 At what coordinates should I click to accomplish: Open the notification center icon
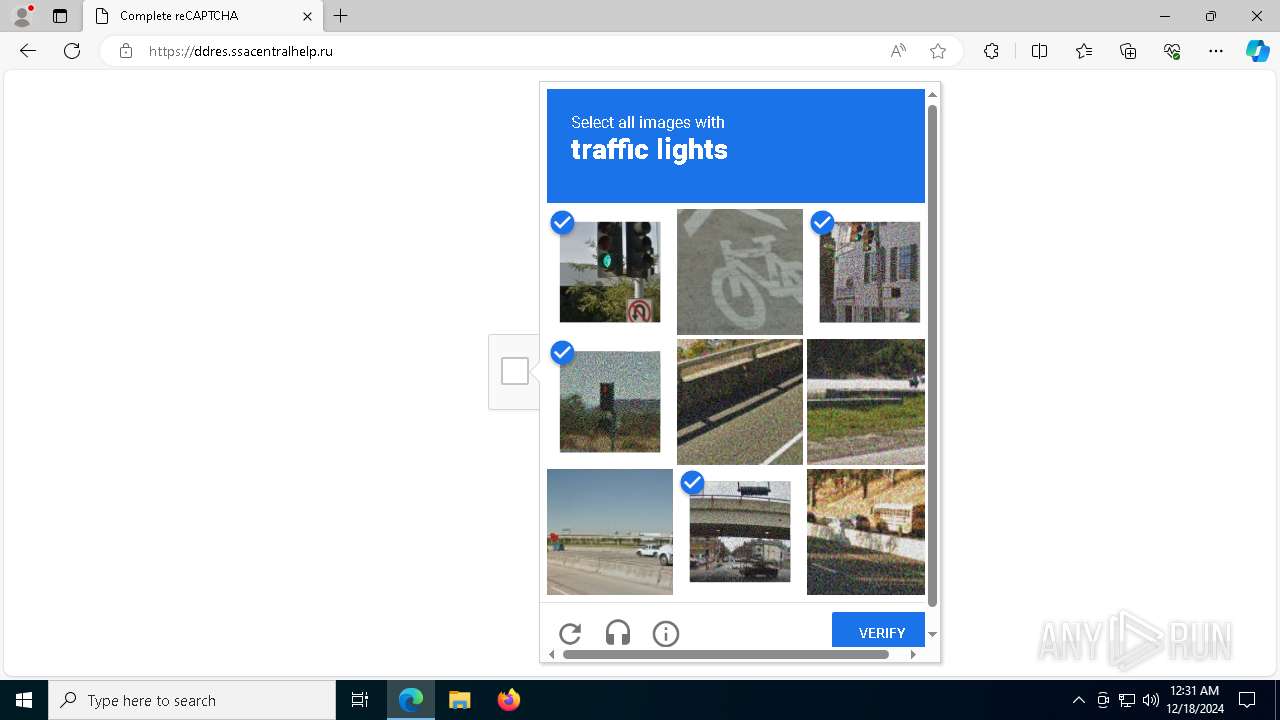tap(1247, 700)
